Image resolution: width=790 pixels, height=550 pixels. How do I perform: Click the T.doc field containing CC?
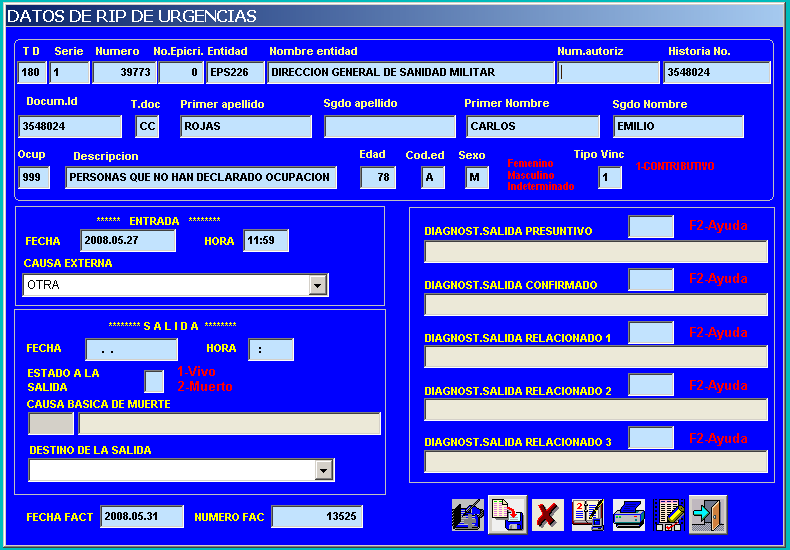pos(147,126)
